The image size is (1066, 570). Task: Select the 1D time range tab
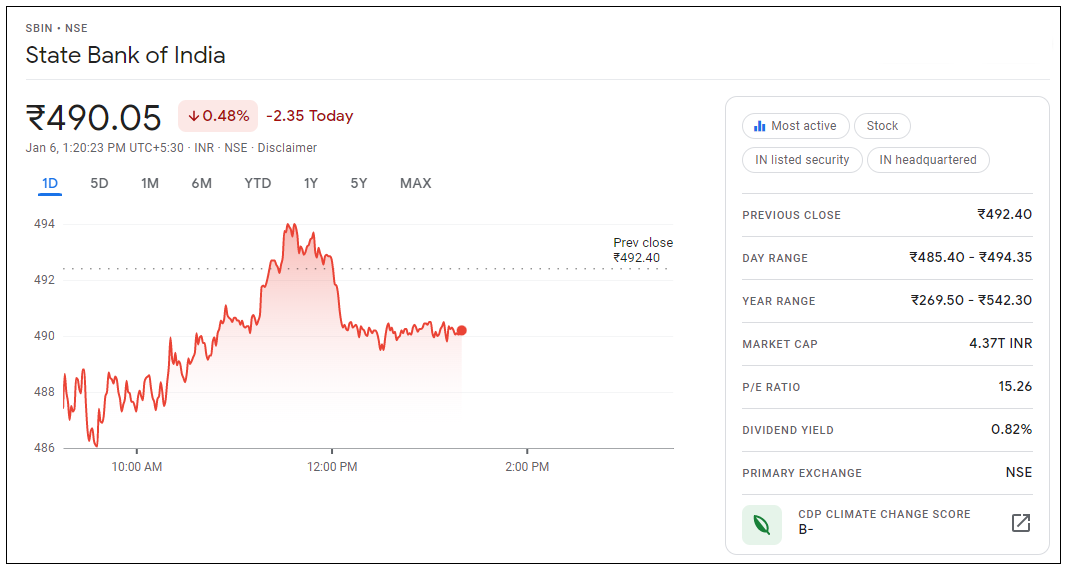pyautogui.click(x=50, y=183)
